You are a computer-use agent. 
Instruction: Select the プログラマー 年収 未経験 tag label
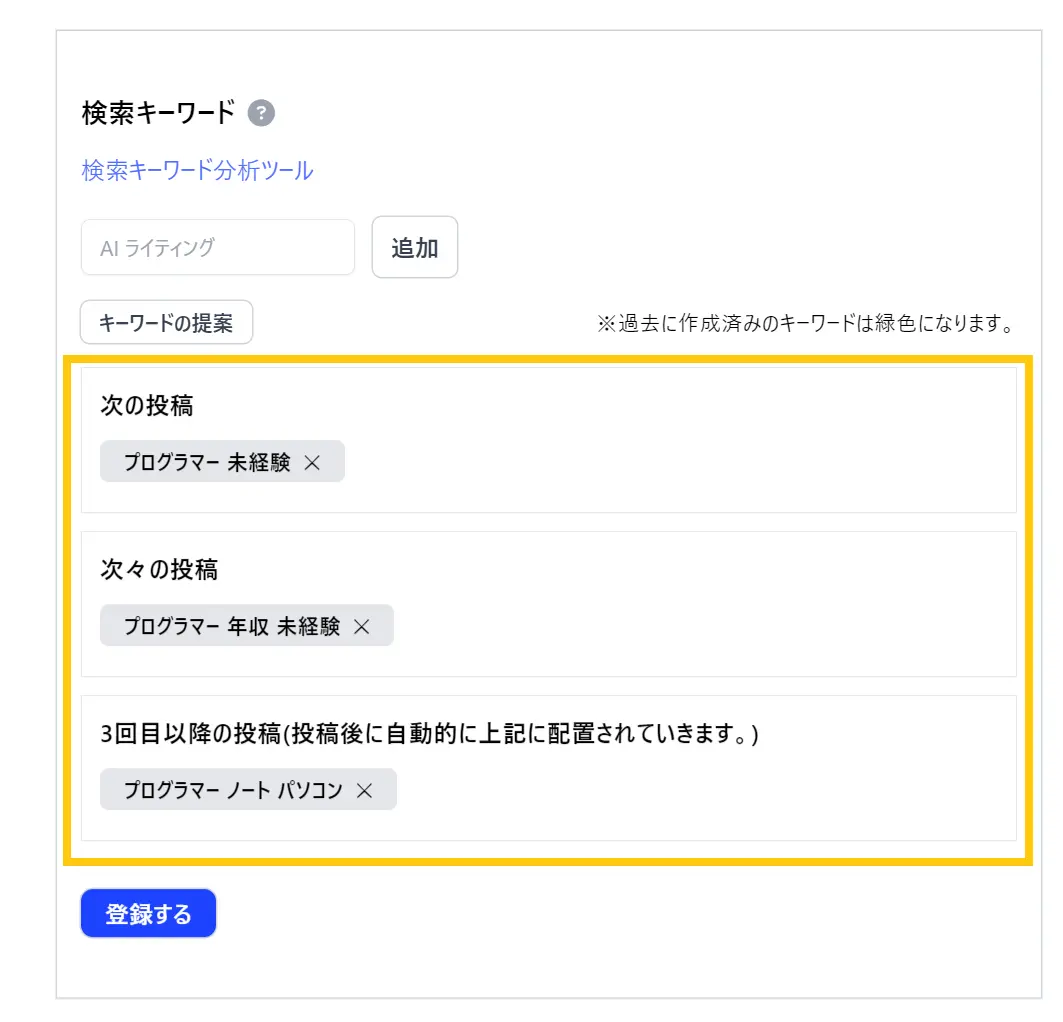[x=232, y=626]
